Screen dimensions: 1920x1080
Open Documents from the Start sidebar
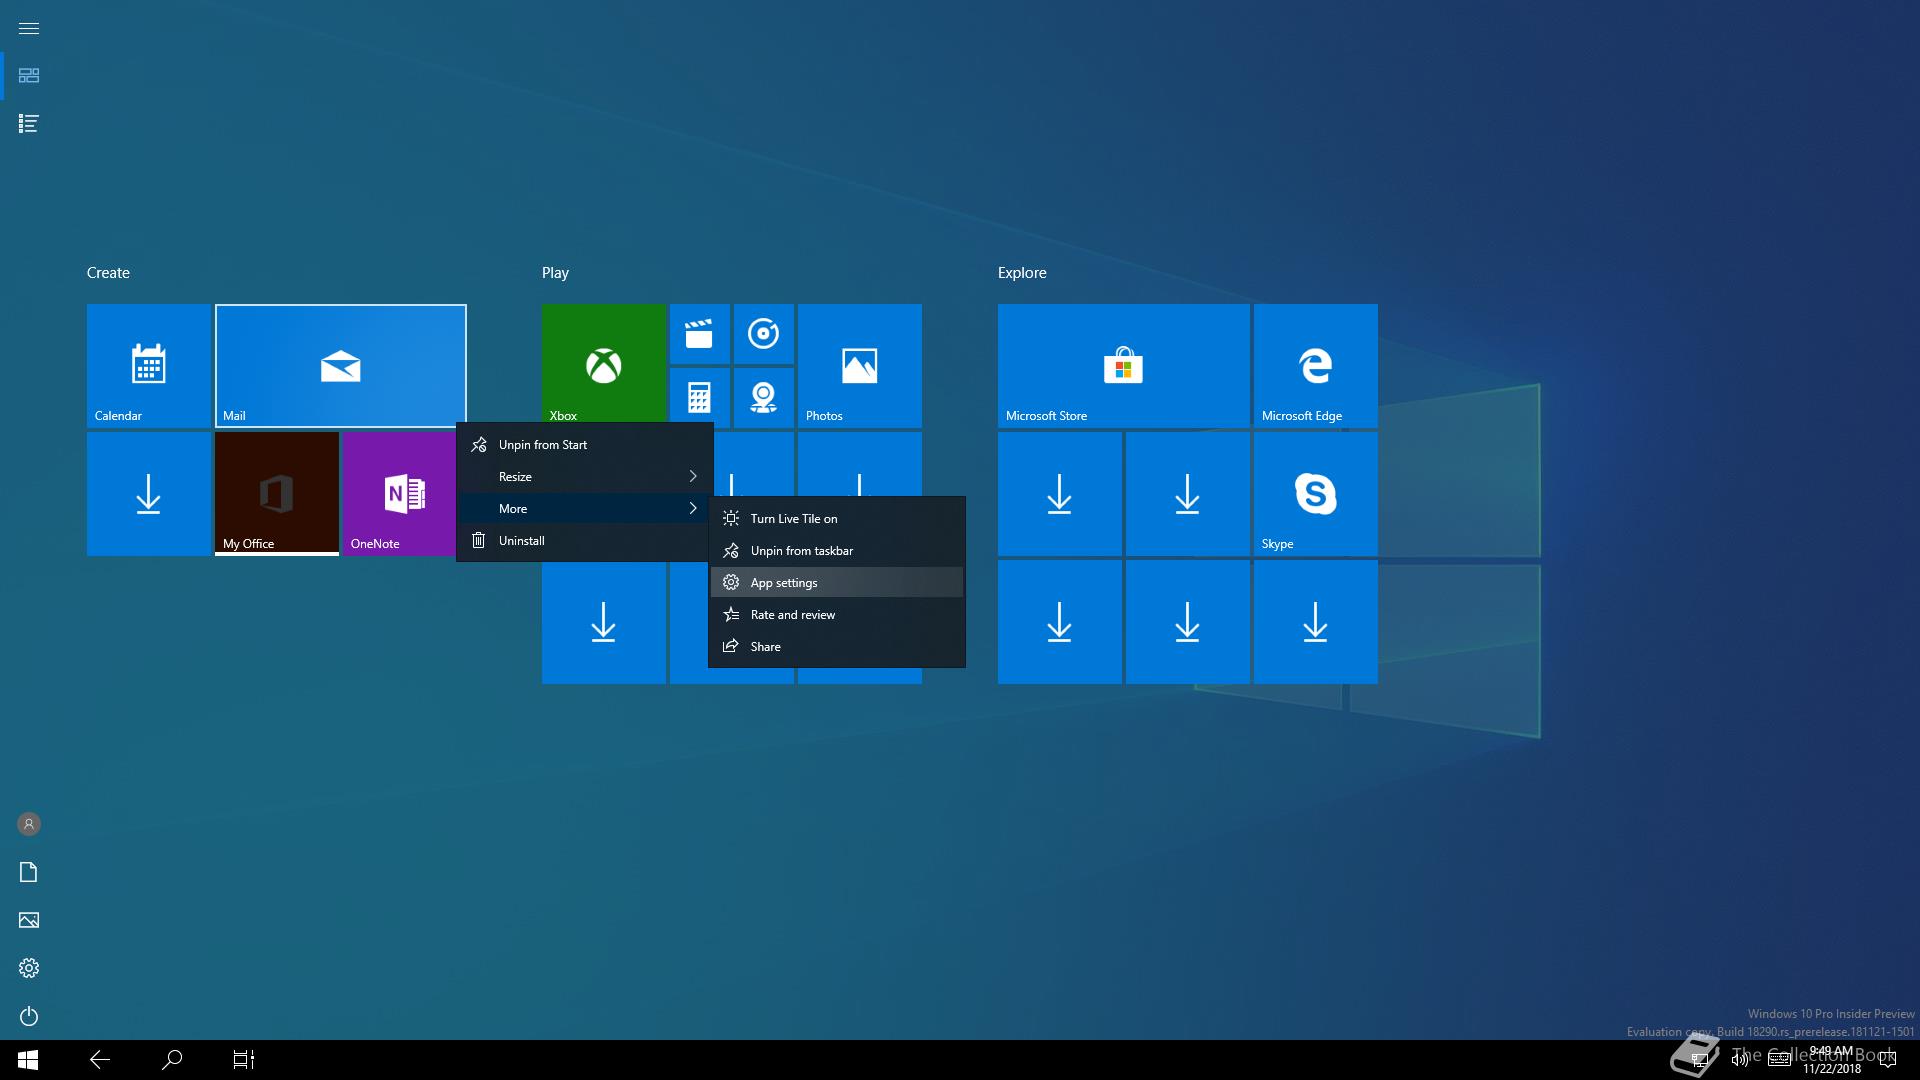pyautogui.click(x=29, y=872)
